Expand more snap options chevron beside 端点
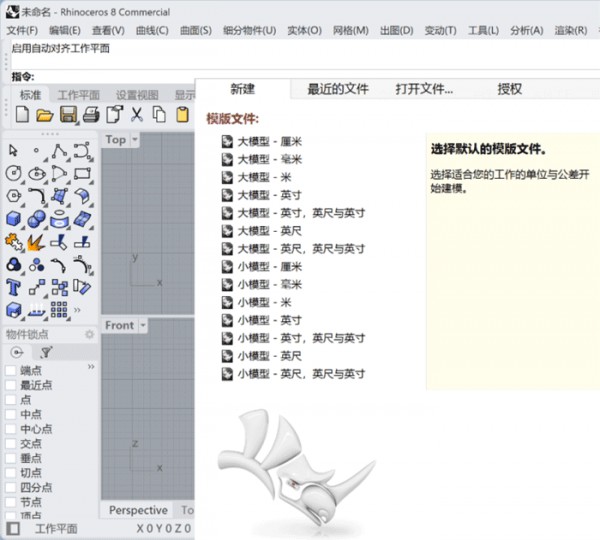Viewport: 600px width, 540px height. click(91, 367)
